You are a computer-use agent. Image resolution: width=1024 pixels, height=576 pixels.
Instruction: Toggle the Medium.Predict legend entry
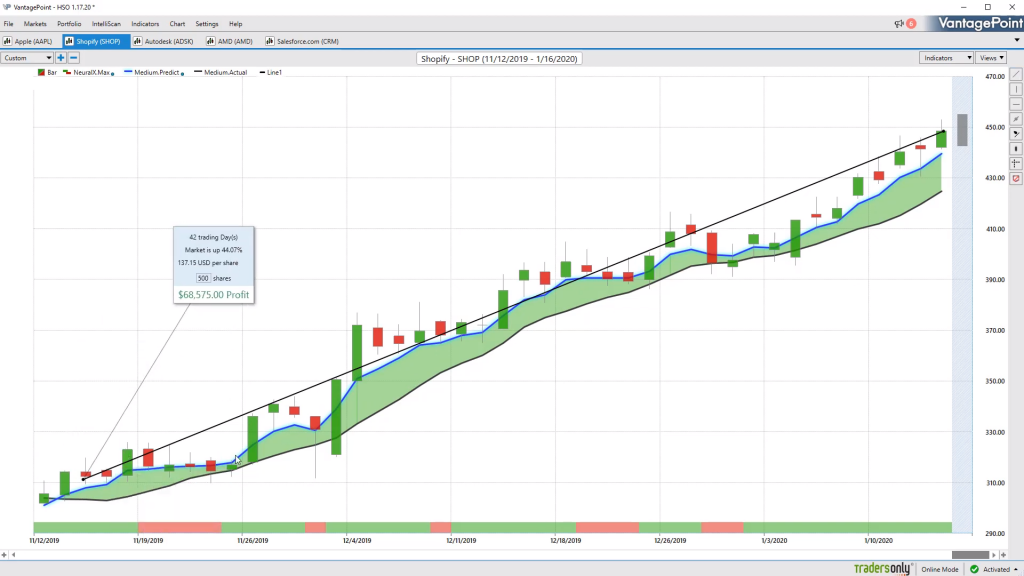tap(154, 72)
